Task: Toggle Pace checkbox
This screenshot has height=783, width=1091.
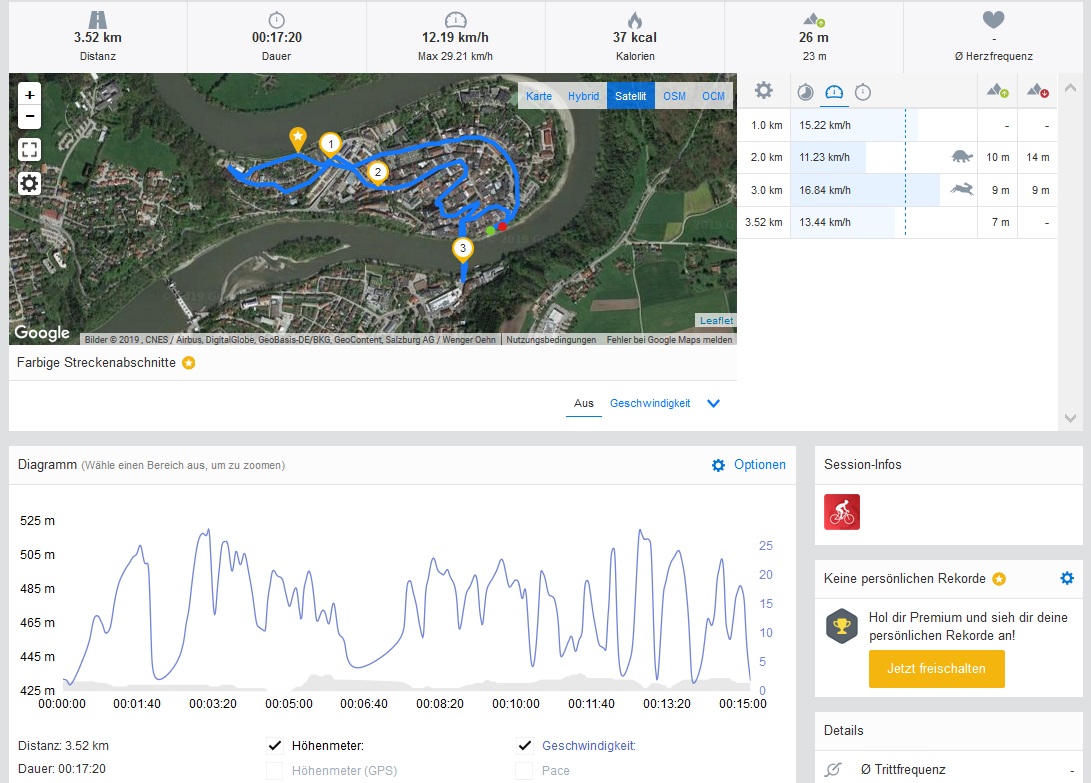Action: (x=524, y=770)
